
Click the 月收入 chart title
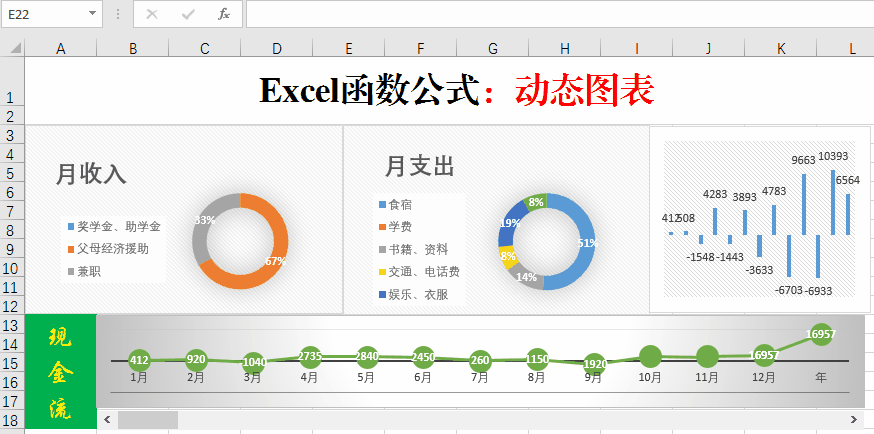tap(91, 174)
